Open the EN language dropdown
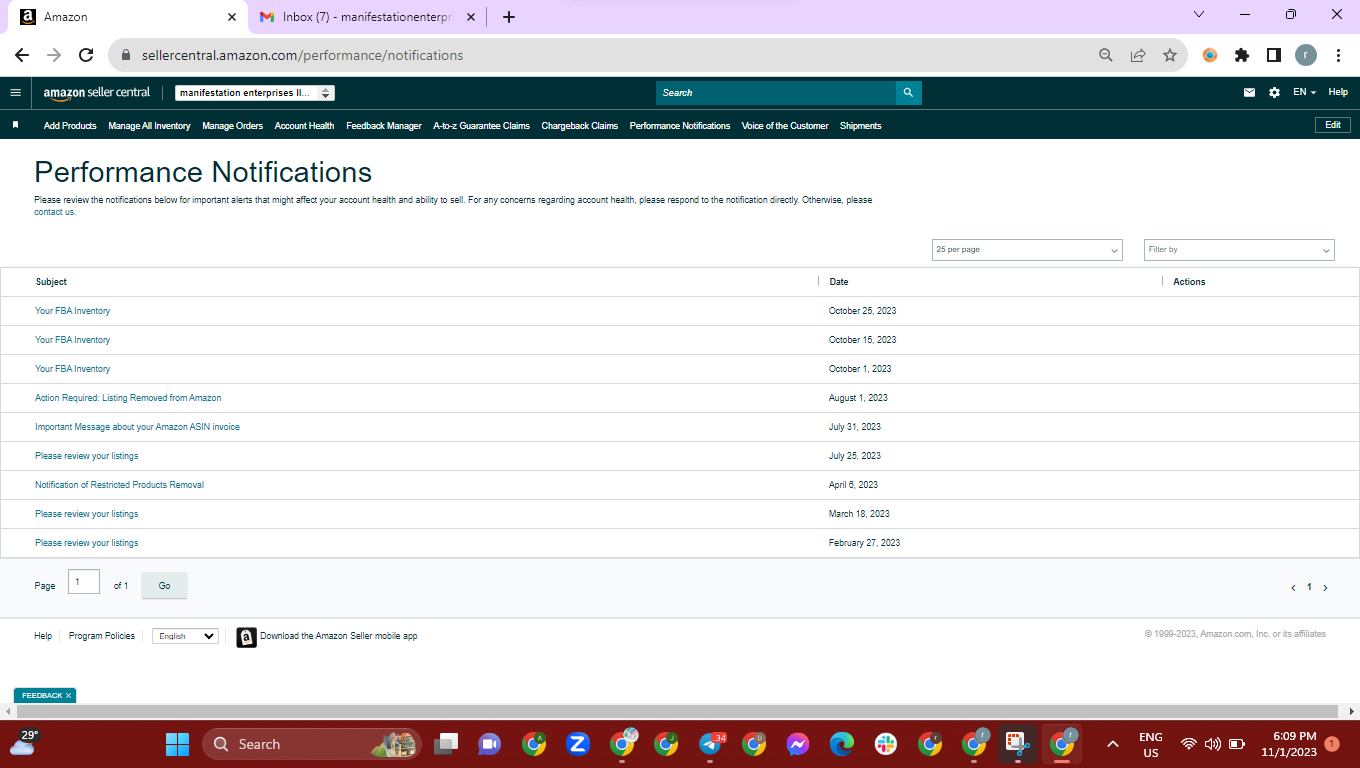This screenshot has height=768, width=1360. pyautogui.click(x=1304, y=93)
